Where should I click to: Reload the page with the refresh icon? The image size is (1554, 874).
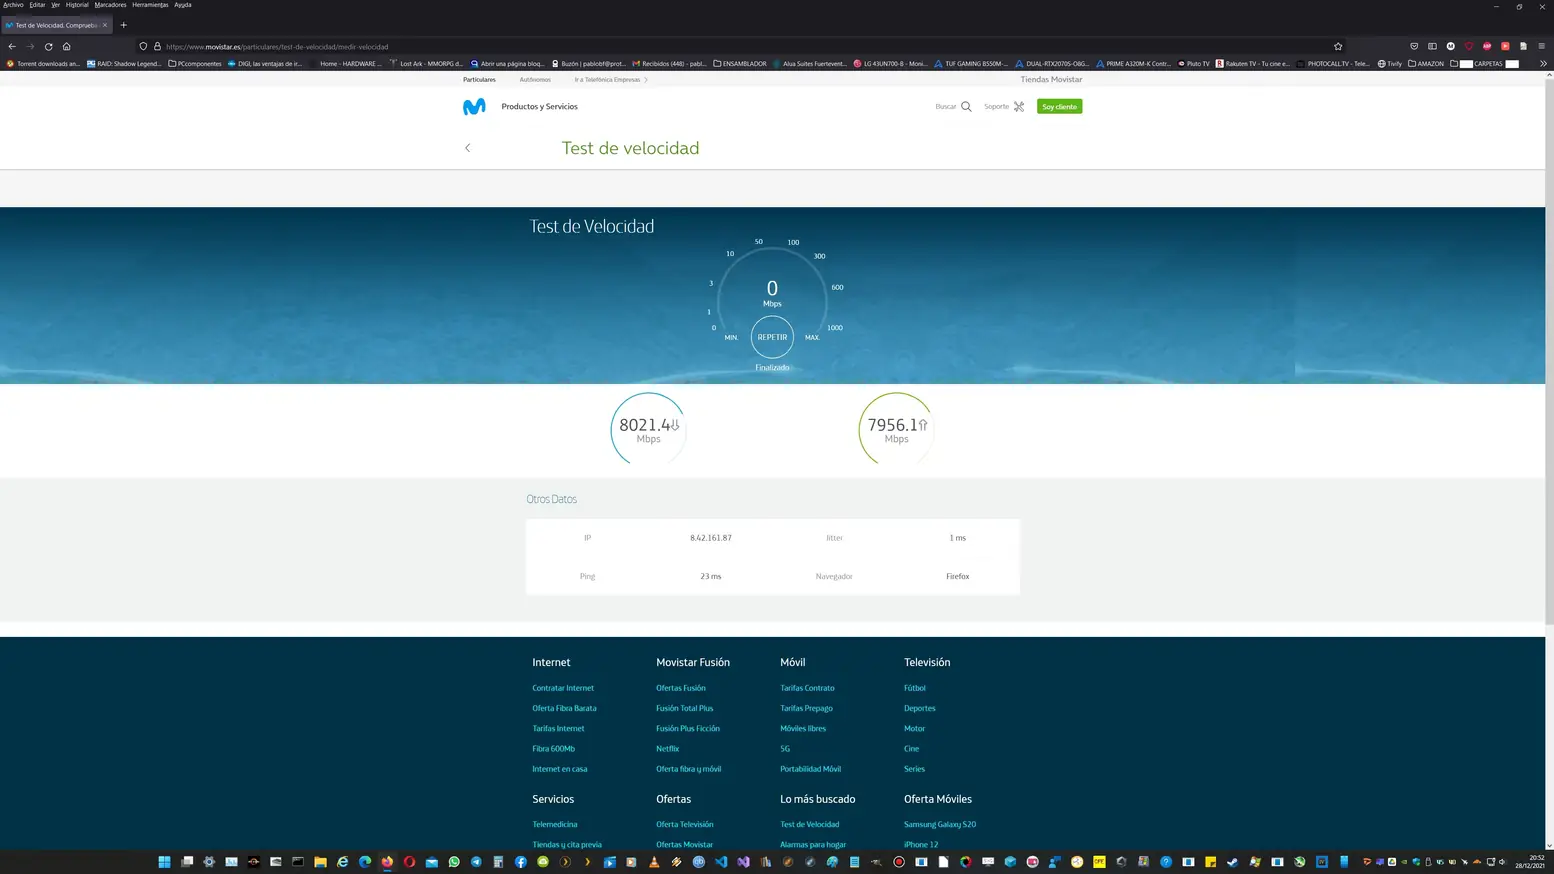point(48,46)
